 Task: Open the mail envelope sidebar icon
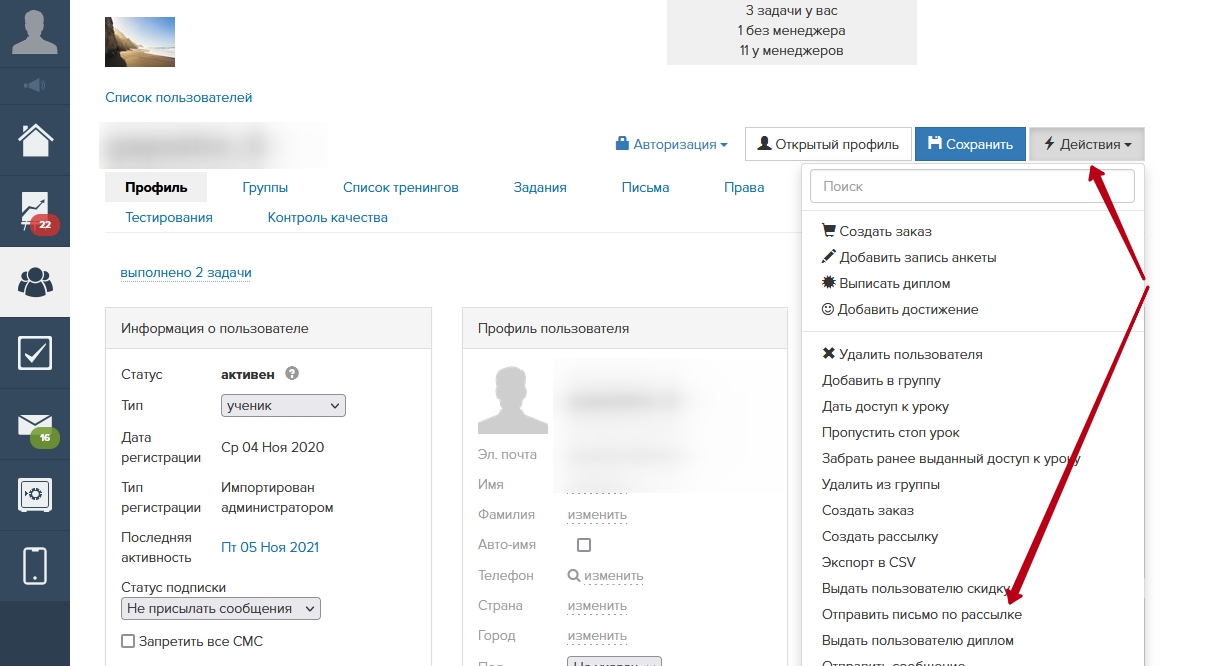tap(35, 425)
